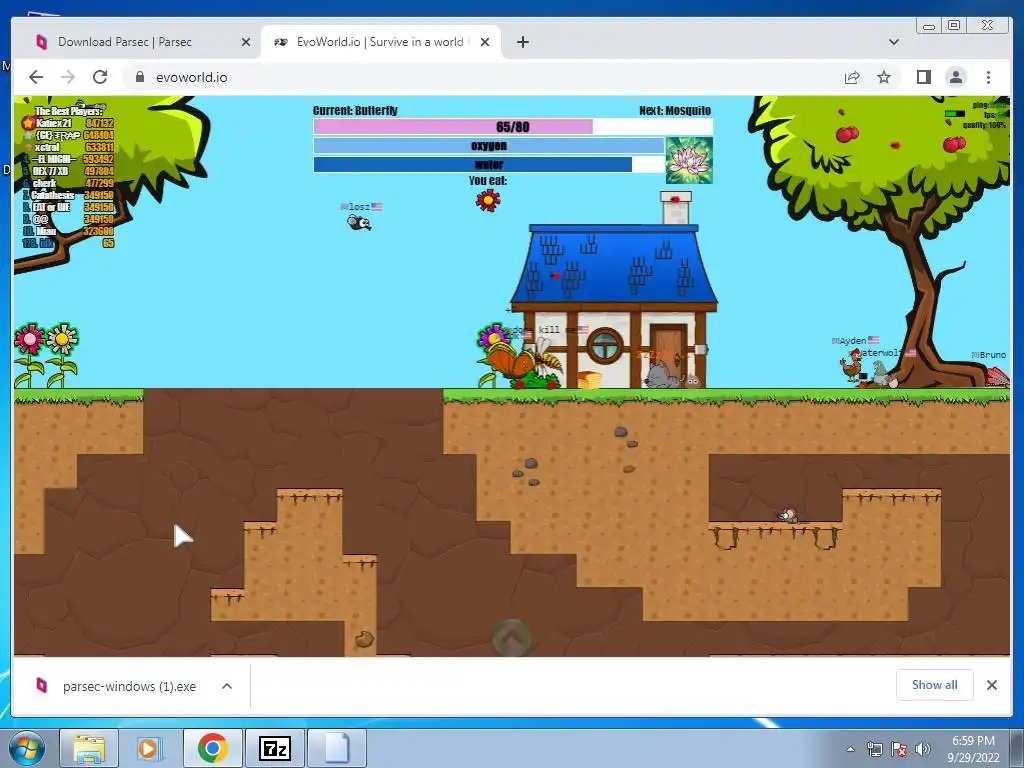Click the red flower under You eat
Screen dimensions: 1024x768
click(x=488, y=200)
